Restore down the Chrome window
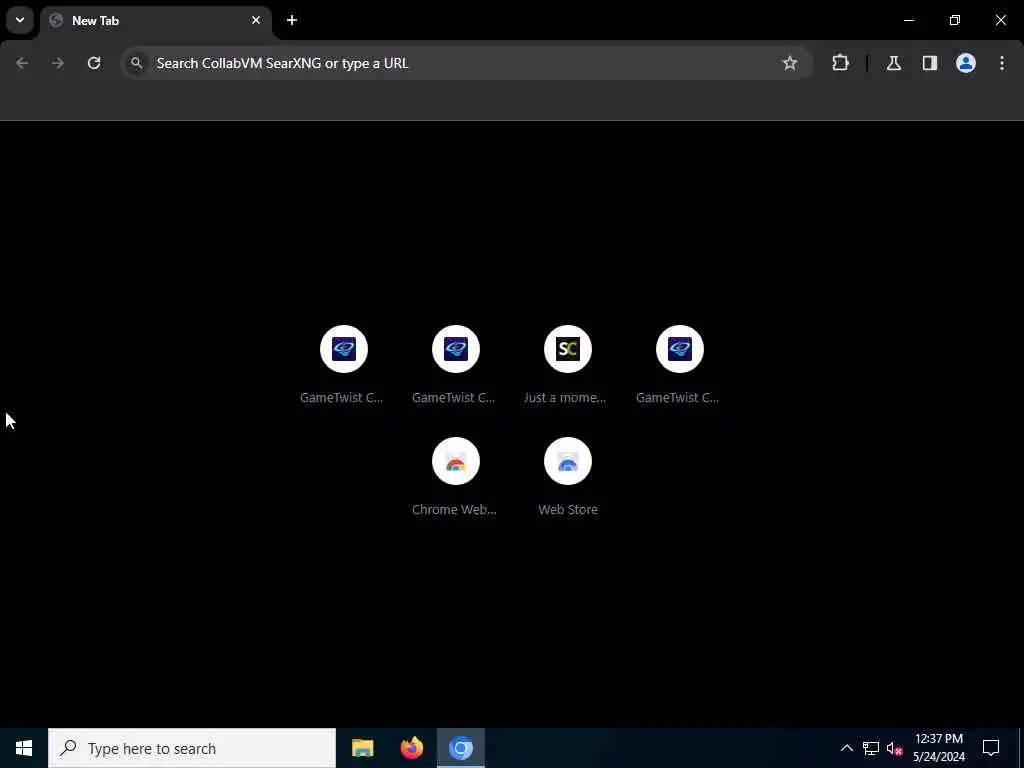This screenshot has height=768, width=1024. pyautogui.click(x=955, y=20)
